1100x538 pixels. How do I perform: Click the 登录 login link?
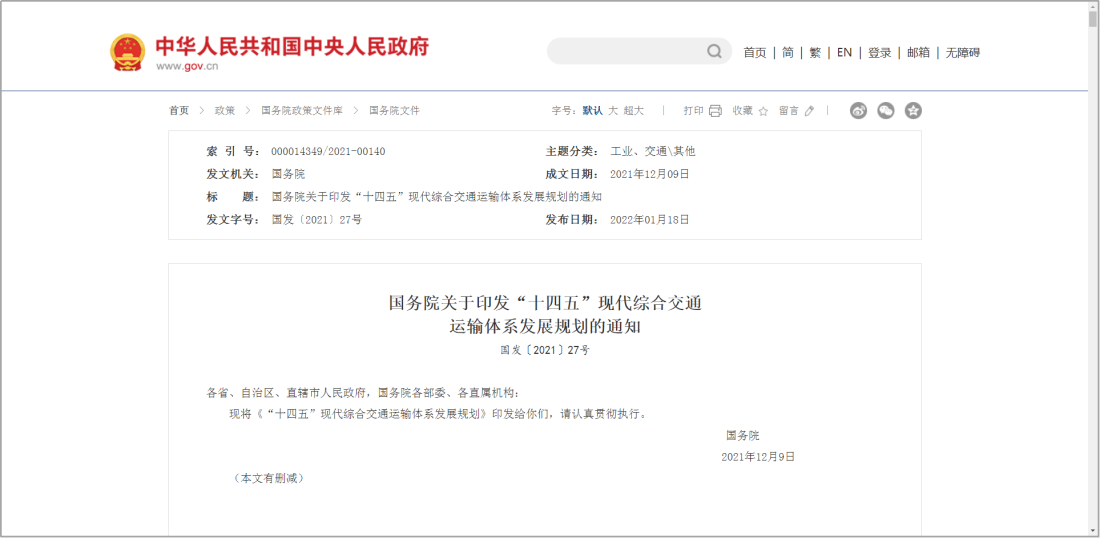click(879, 53)
